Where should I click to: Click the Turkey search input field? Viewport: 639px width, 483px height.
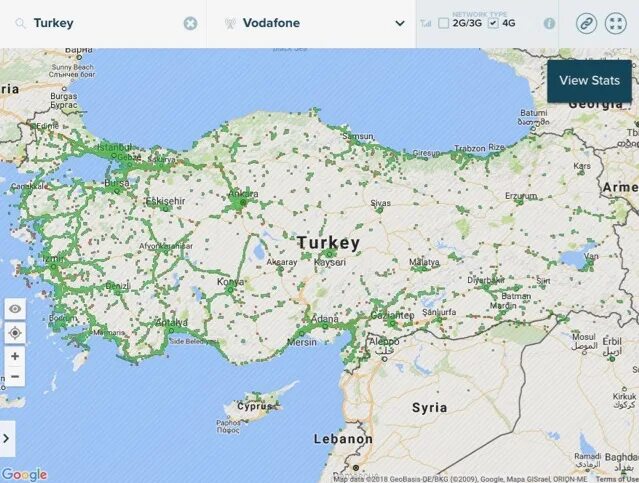click(x=106, y=23)
